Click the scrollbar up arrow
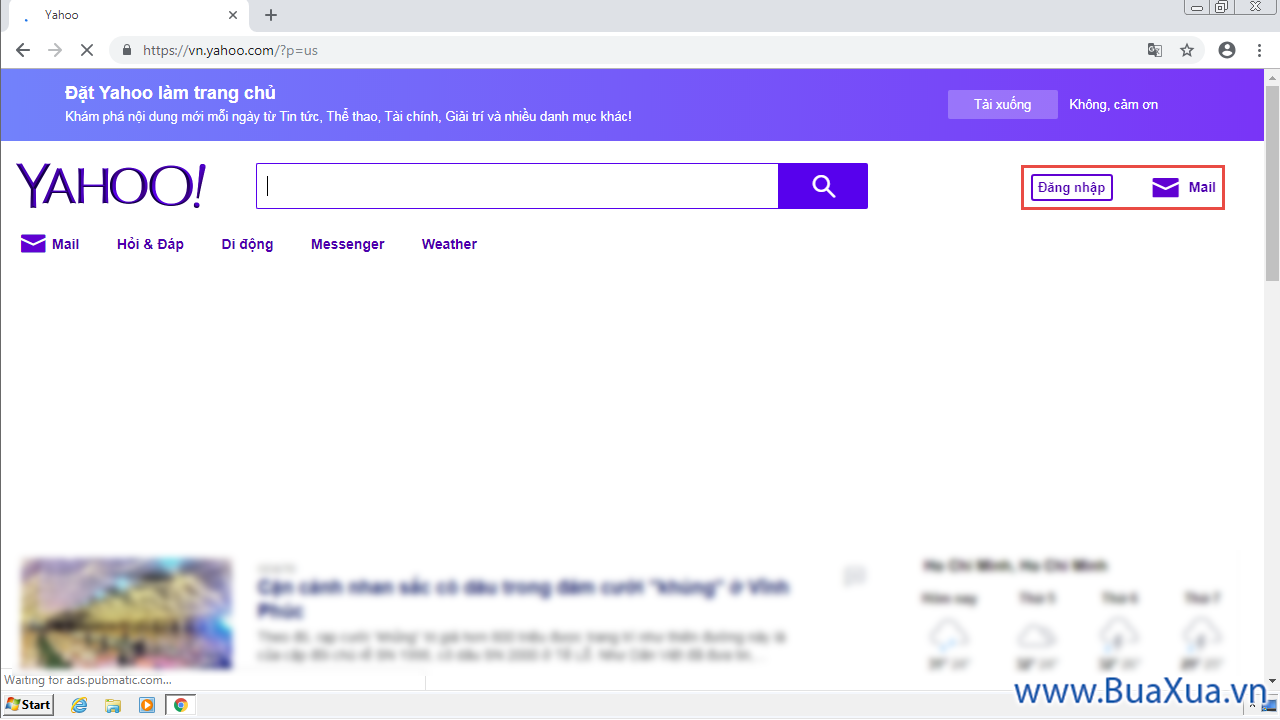The image size is (1280, 720). coord(1272,77)
